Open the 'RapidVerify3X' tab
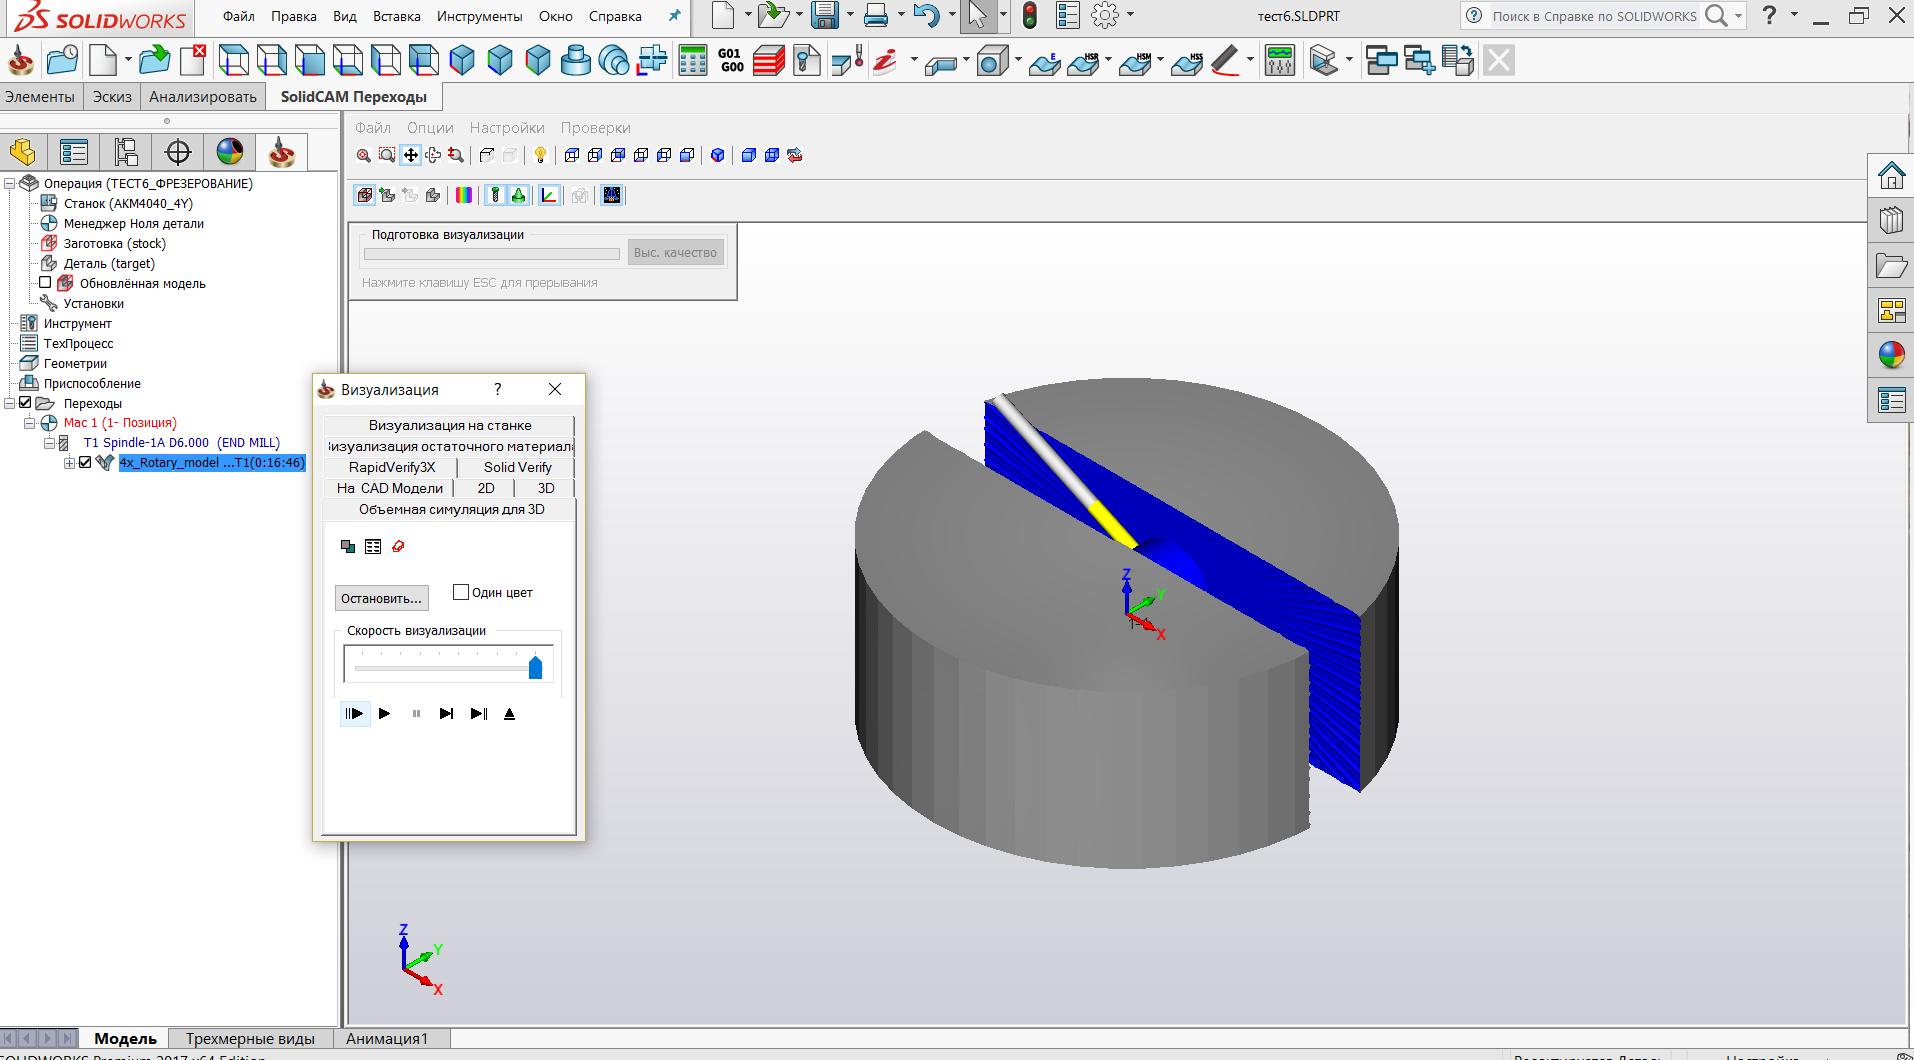Screen dimensions: 1914x1060 pos(392,467)
